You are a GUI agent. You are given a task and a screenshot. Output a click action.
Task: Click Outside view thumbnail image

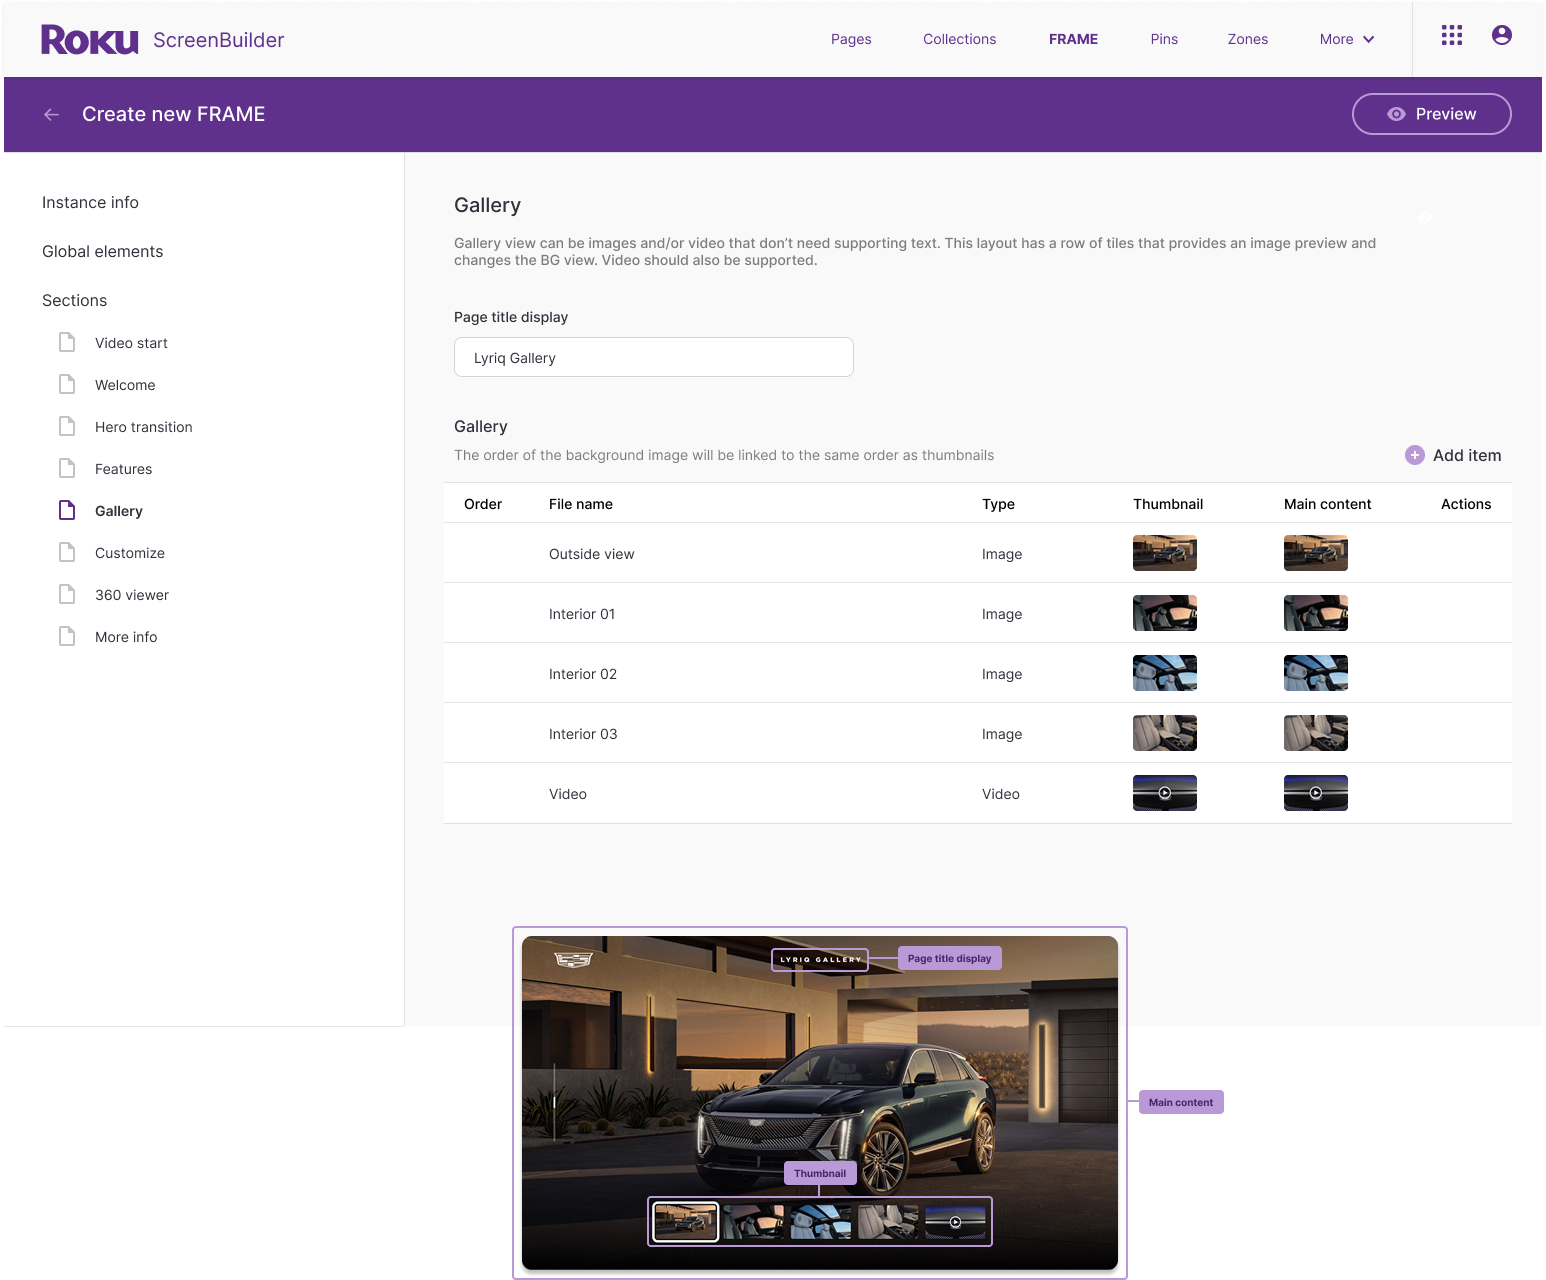[x=1165, y=553]
